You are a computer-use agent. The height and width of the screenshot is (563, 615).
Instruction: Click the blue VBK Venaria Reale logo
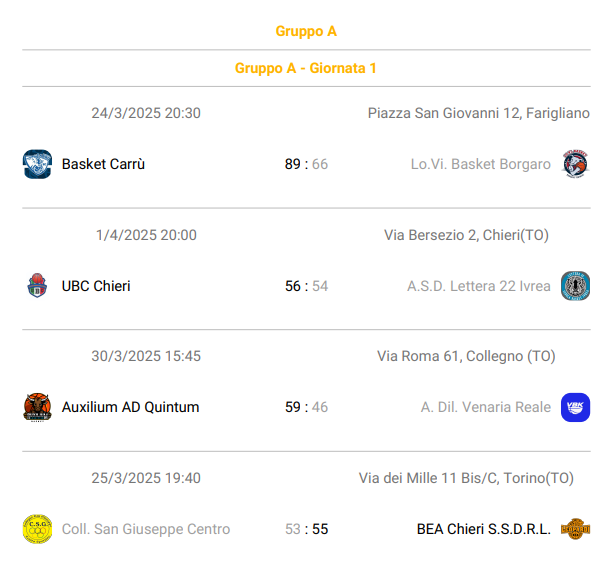(x=575, y=407)
